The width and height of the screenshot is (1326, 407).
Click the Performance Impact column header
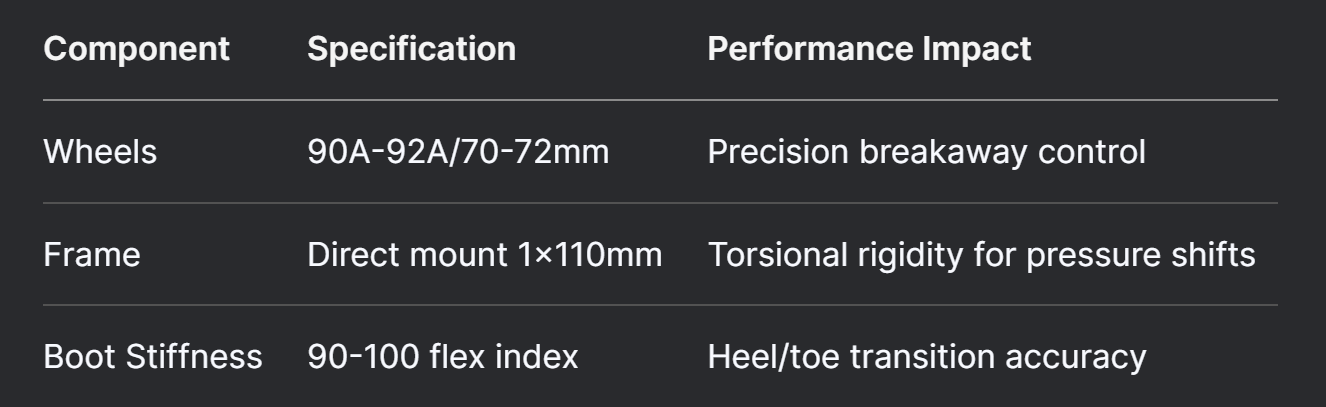tap(869, 50)
